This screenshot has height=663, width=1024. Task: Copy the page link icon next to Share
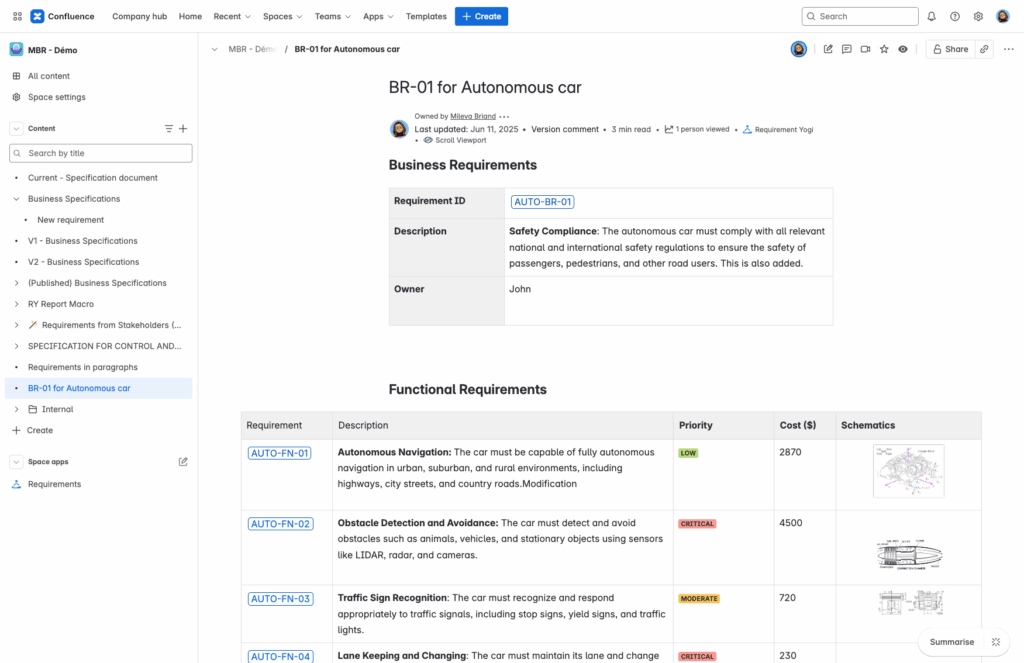point(983,48)
